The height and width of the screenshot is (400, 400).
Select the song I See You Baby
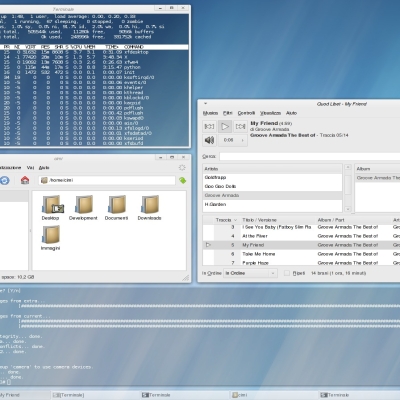tap(301, 227)
